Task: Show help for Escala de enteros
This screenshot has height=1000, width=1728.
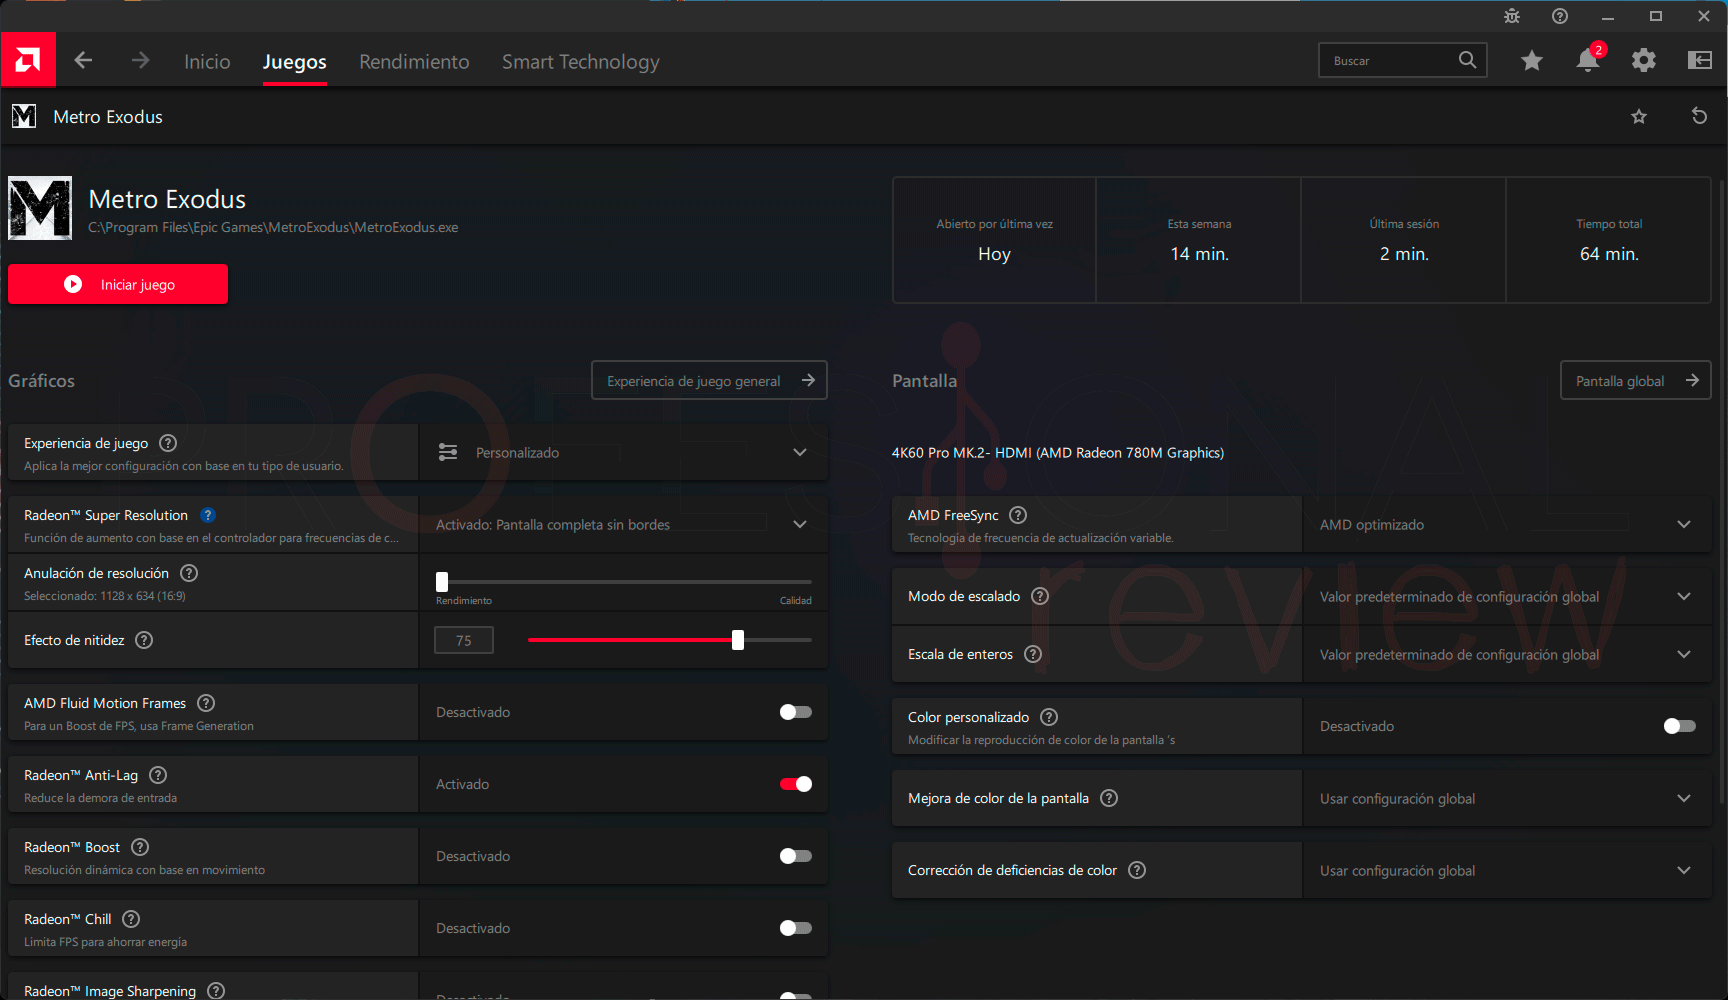Action: (x=1033, y=654)
